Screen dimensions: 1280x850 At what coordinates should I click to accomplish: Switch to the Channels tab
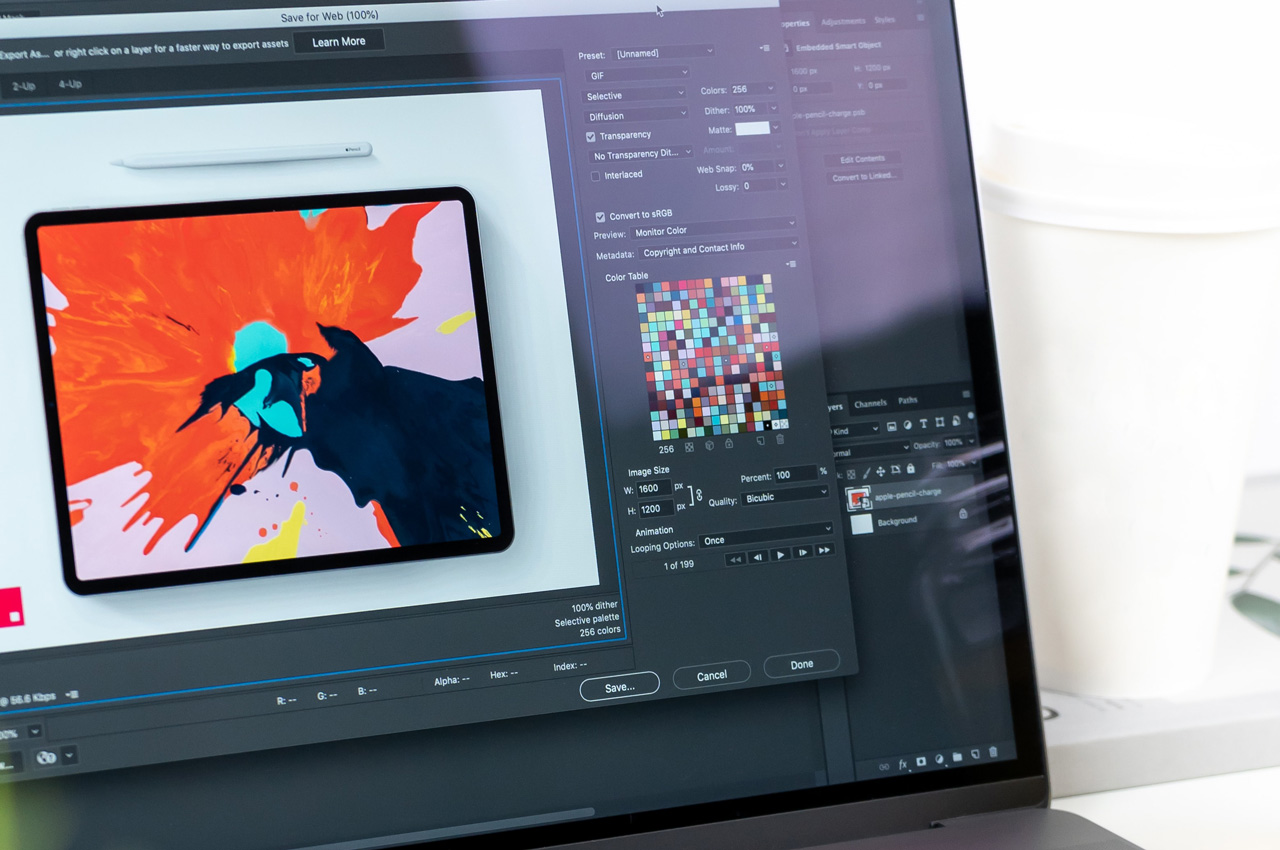870,403
